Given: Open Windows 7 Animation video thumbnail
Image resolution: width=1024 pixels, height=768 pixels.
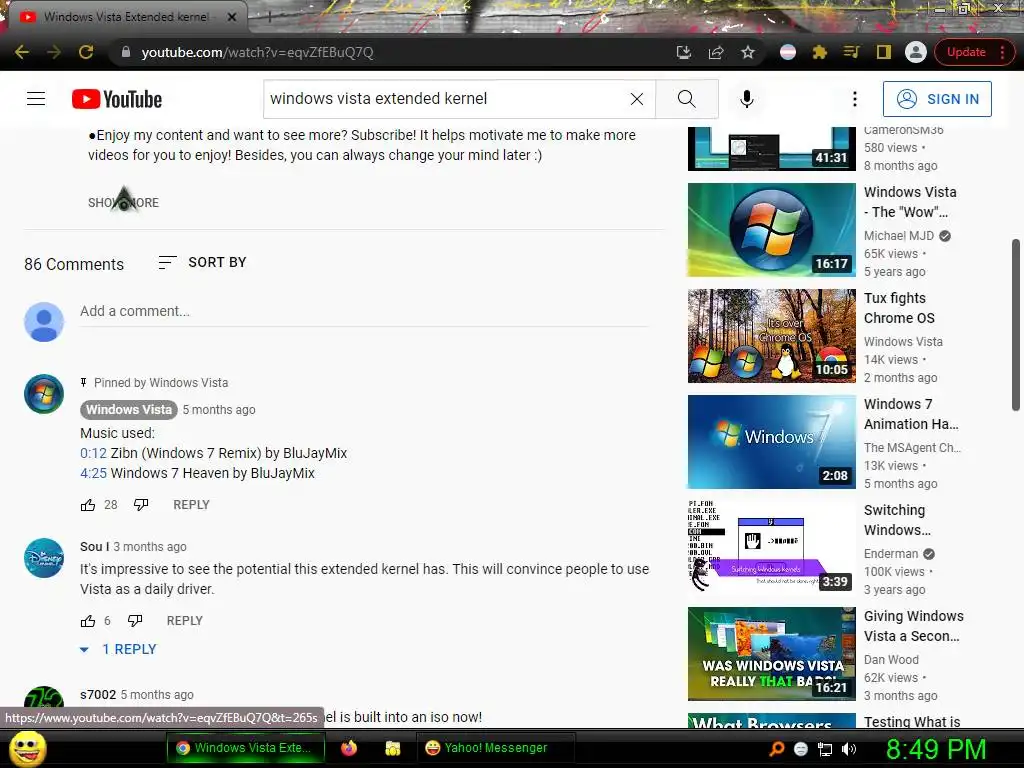Looking at the screenshot, I should click(771, 442).
